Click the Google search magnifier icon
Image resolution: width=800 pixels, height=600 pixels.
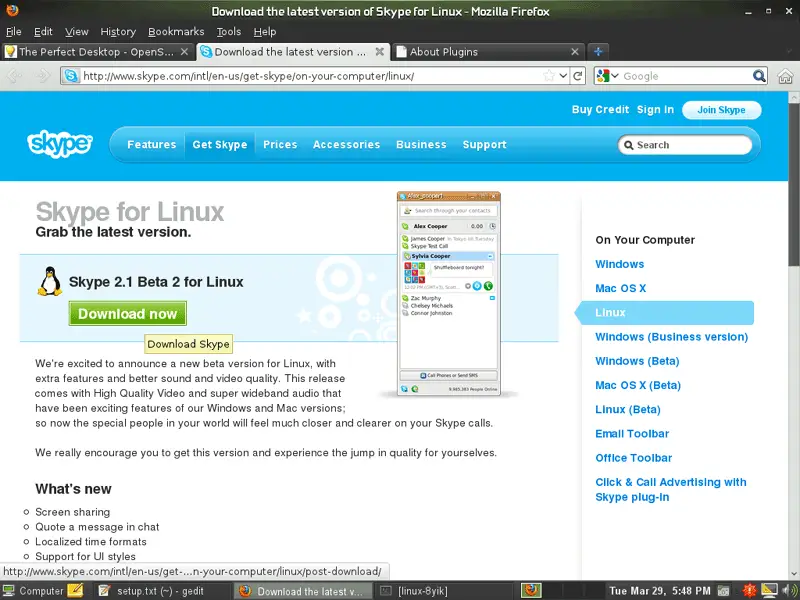(759, 76)
